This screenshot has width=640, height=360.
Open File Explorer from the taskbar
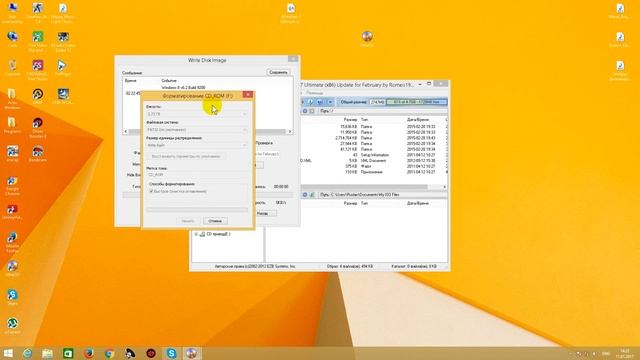(47, 353)
